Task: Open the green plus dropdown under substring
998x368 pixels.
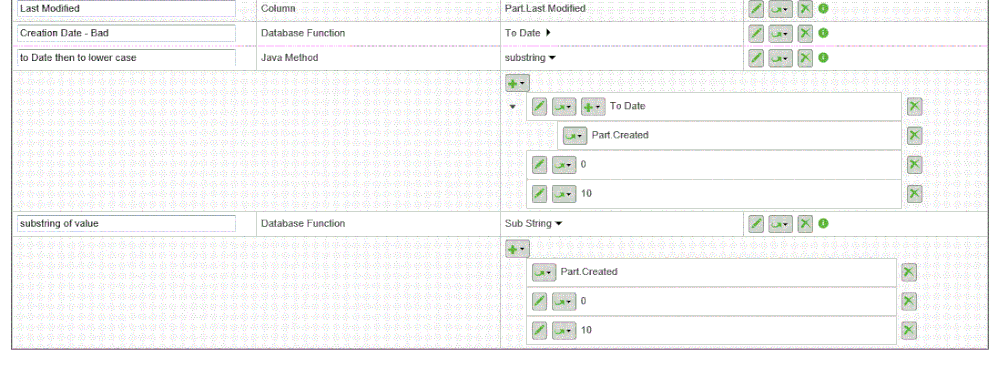Action: tap(517, 83)
